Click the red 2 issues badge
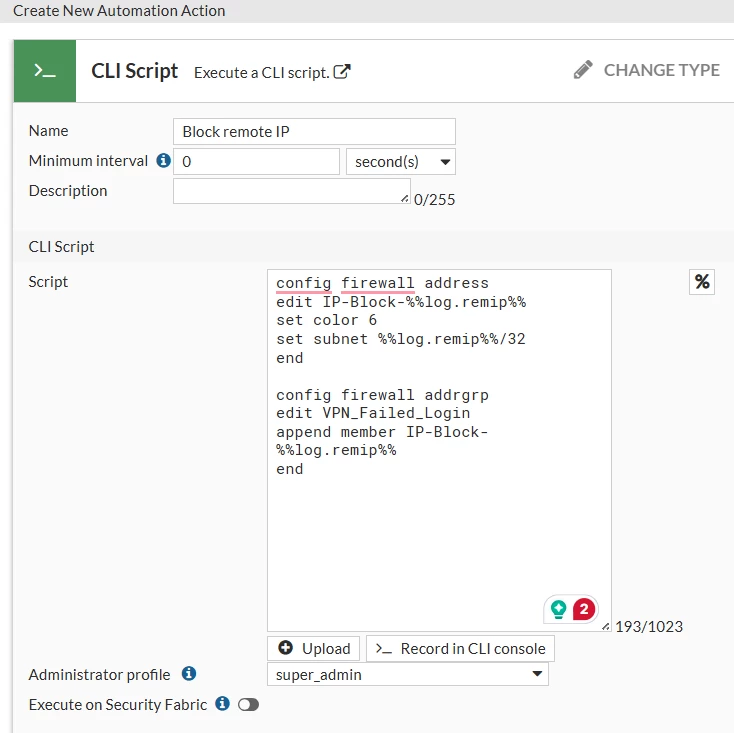The width and height of the screenshot is (734, 733). tap(584, 609)
